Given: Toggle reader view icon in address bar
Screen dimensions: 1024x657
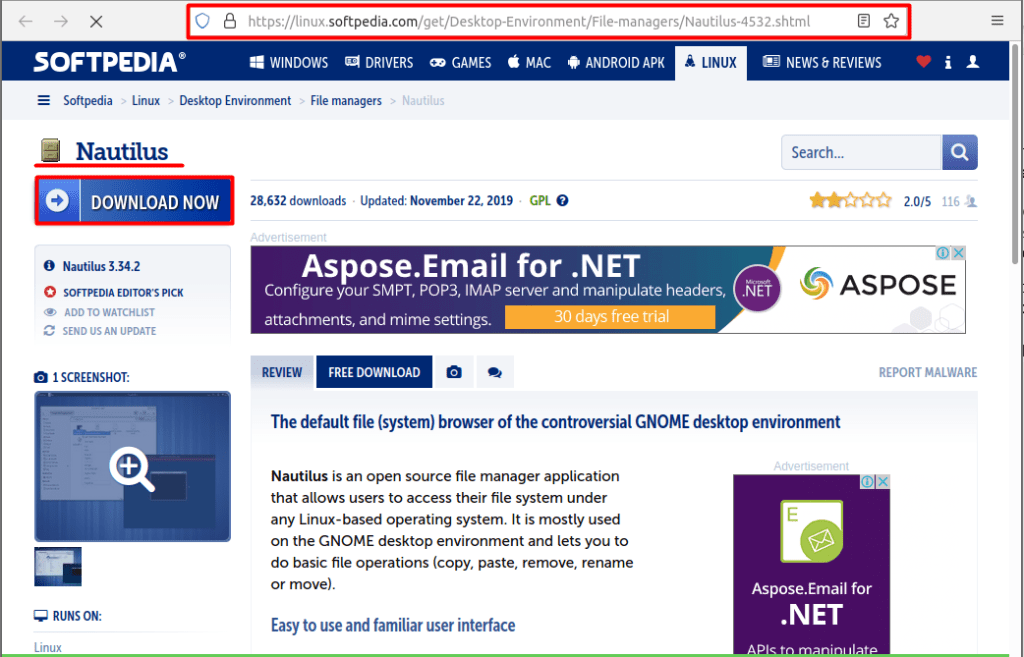Looking at the screenshot, I should (863, 21).
